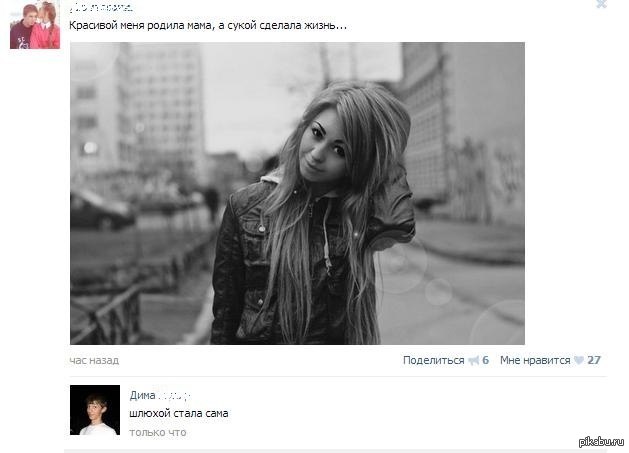Image resolution: width=629 pixels, height=453 pixels.
Task: Select the post caption about Красивой меня родила
Action: point(208,25)
